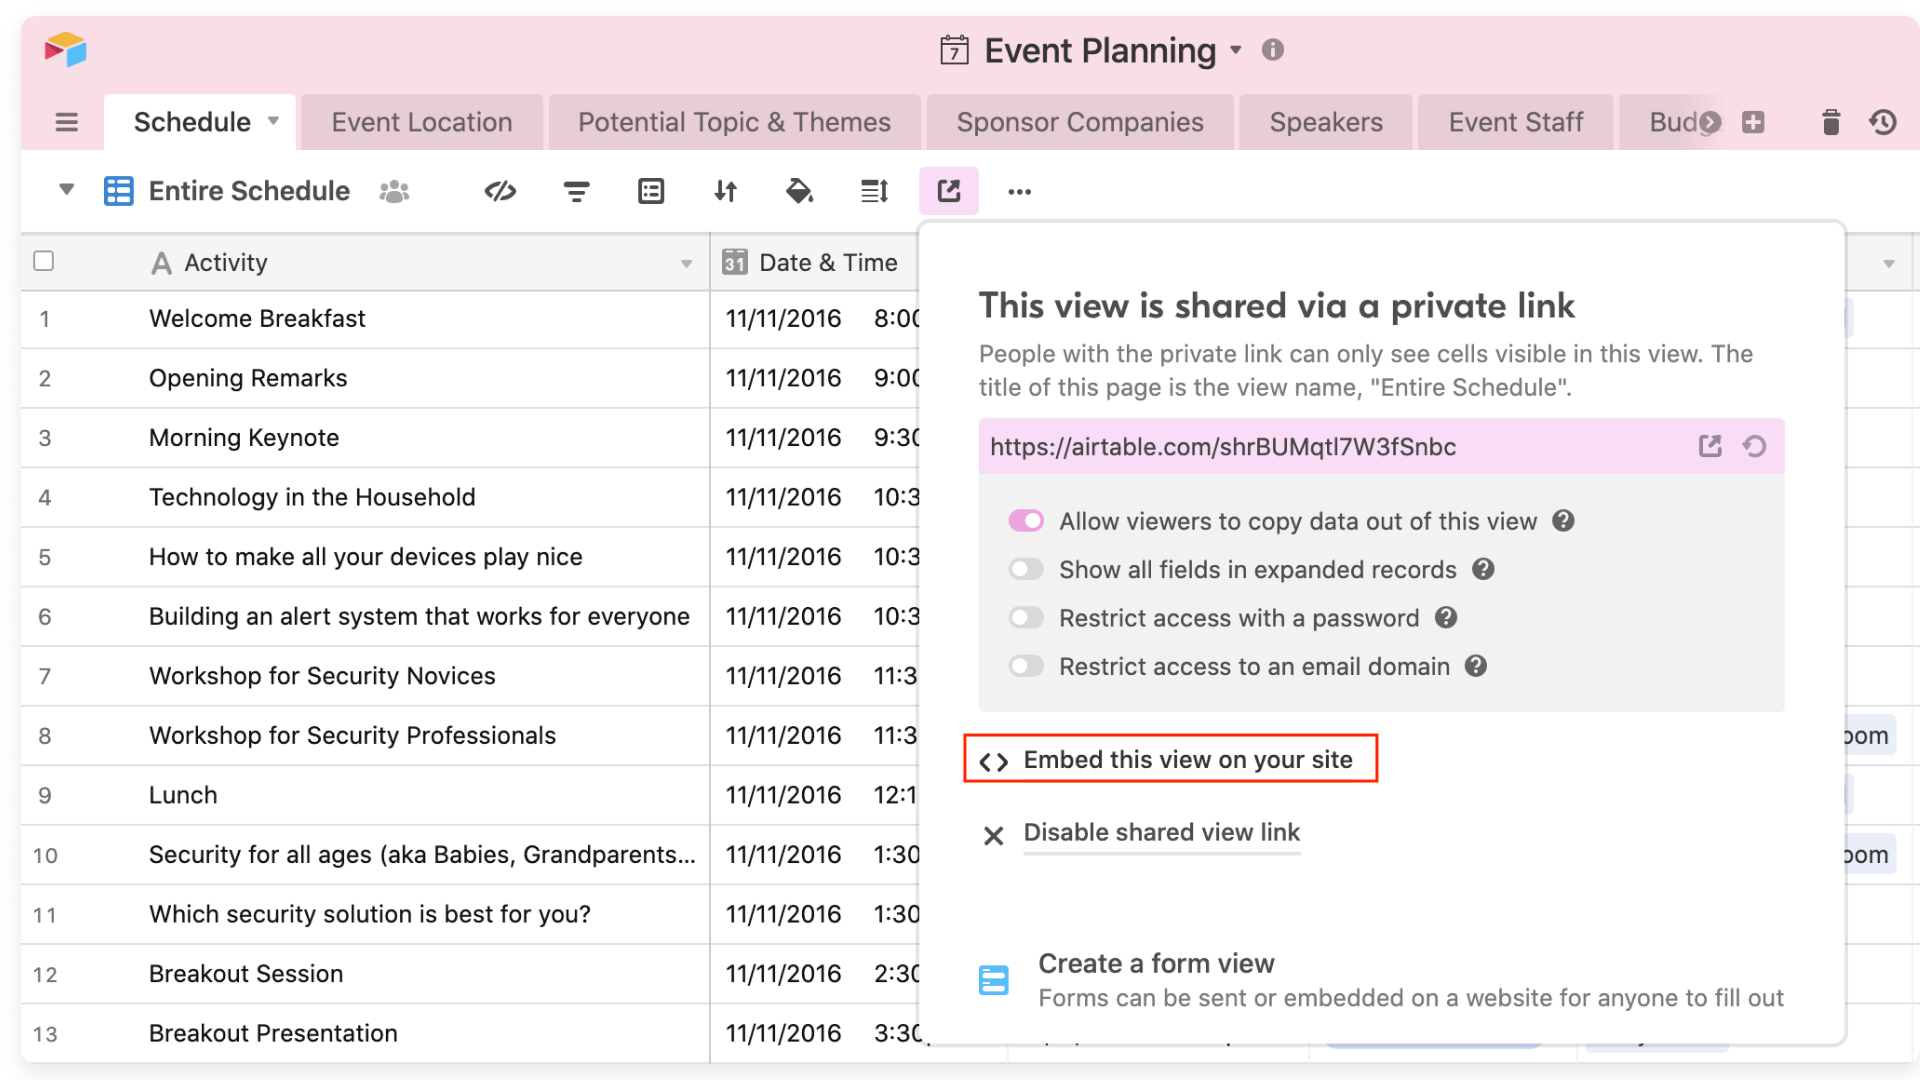Click Disable shared view link

pyautogui.click(x=1161, y=832)
